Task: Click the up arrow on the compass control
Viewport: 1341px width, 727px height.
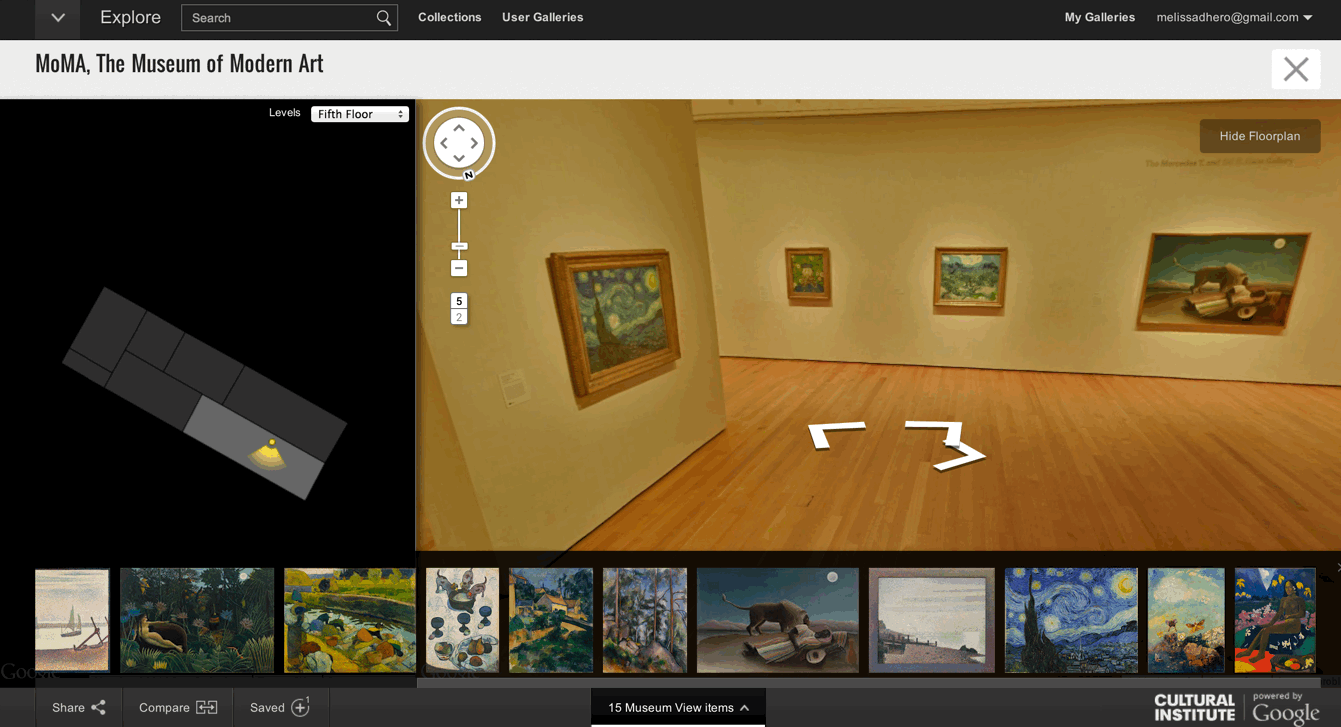Action: coord(458,129)
